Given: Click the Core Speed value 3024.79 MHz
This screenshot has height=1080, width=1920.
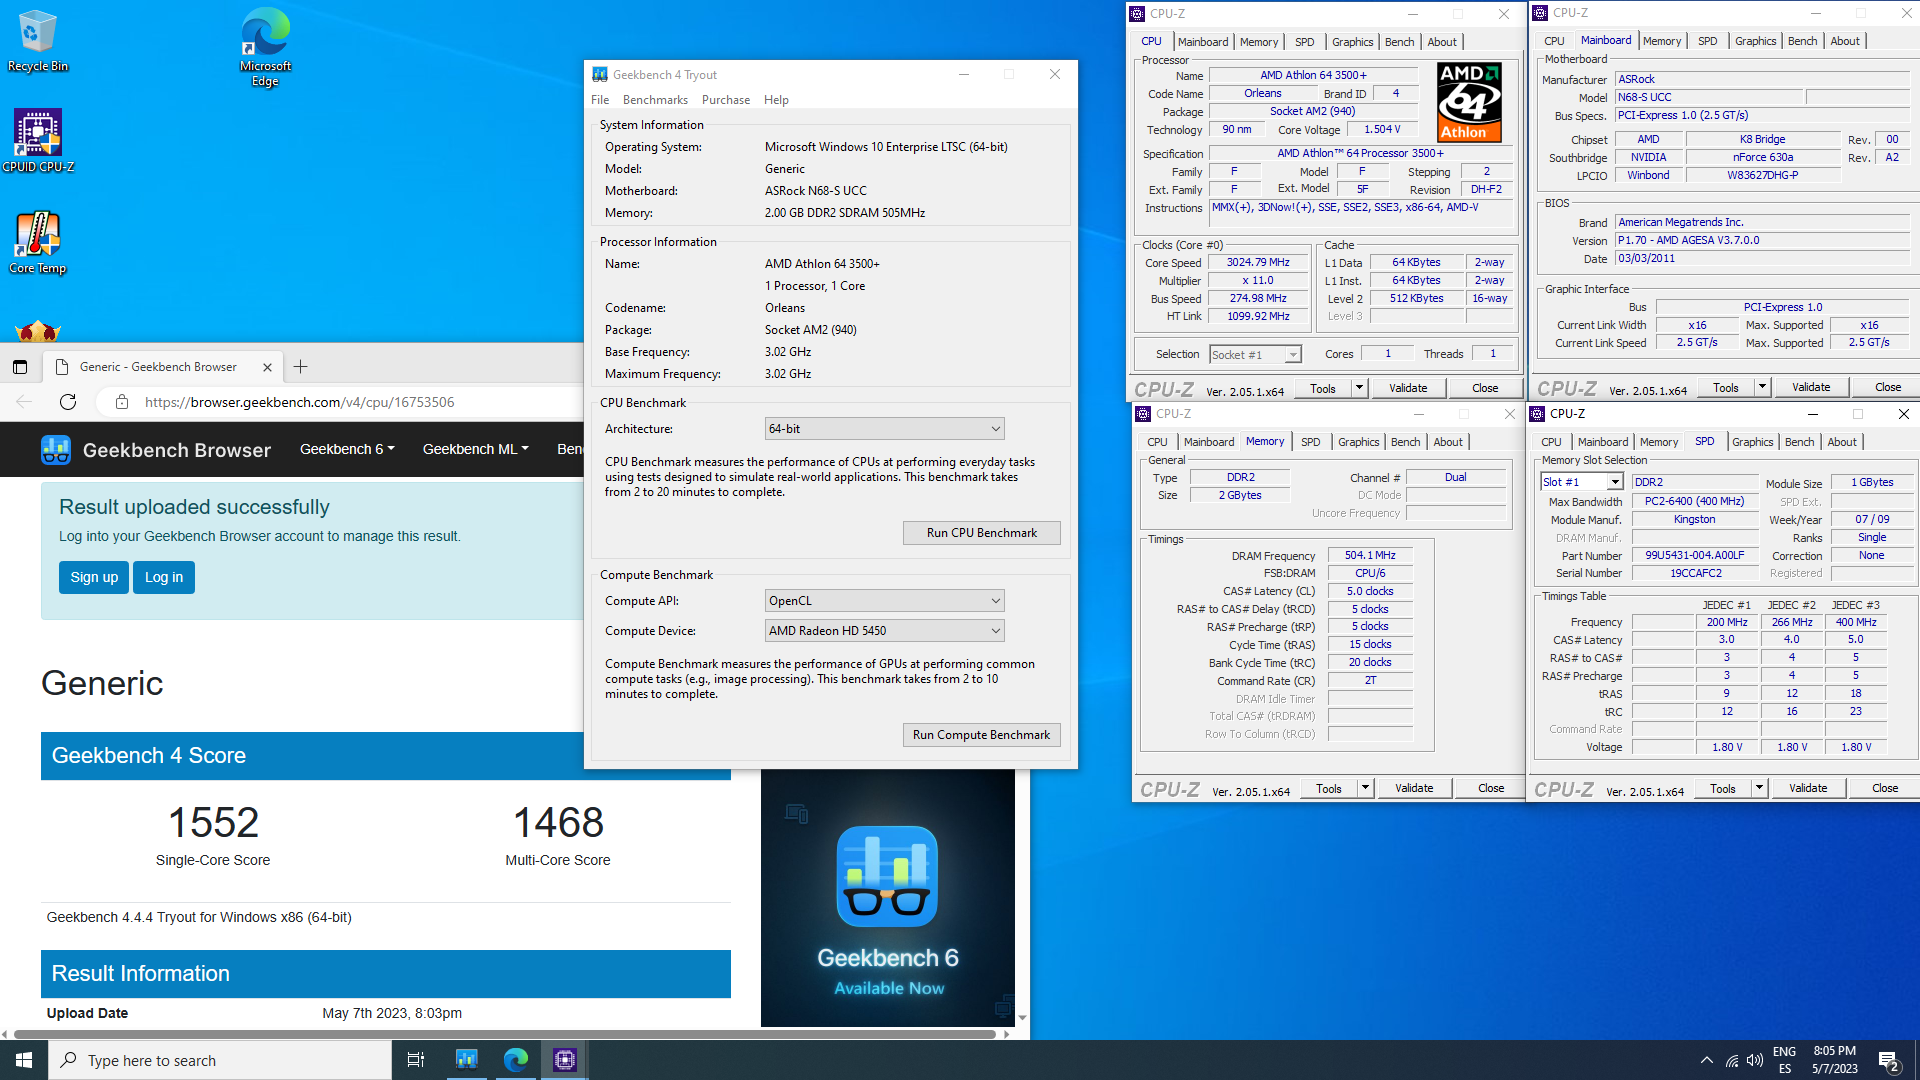Looking at the screenshot, I should [x=1258, y=263].
